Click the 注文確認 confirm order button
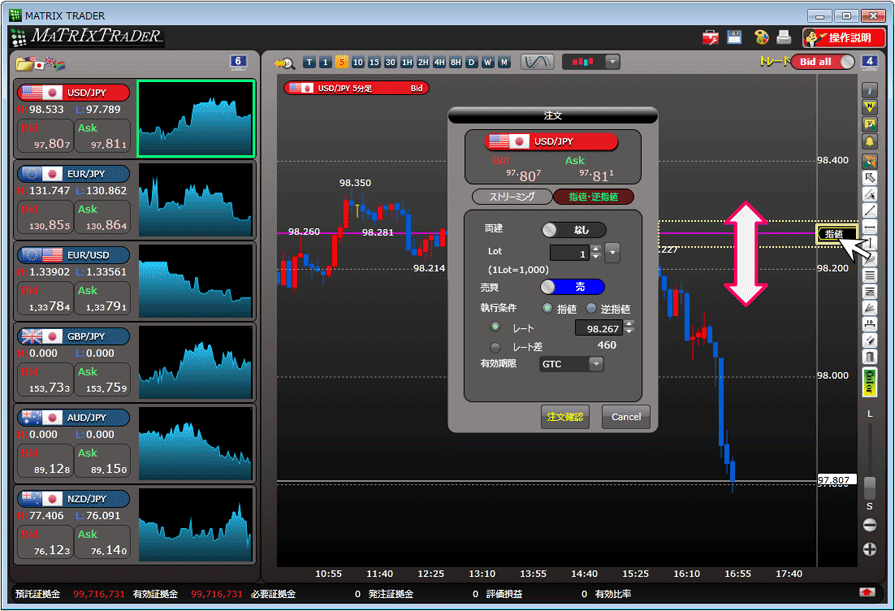Image resolution: width=895 pixels, height=611 pixels. 565,416
